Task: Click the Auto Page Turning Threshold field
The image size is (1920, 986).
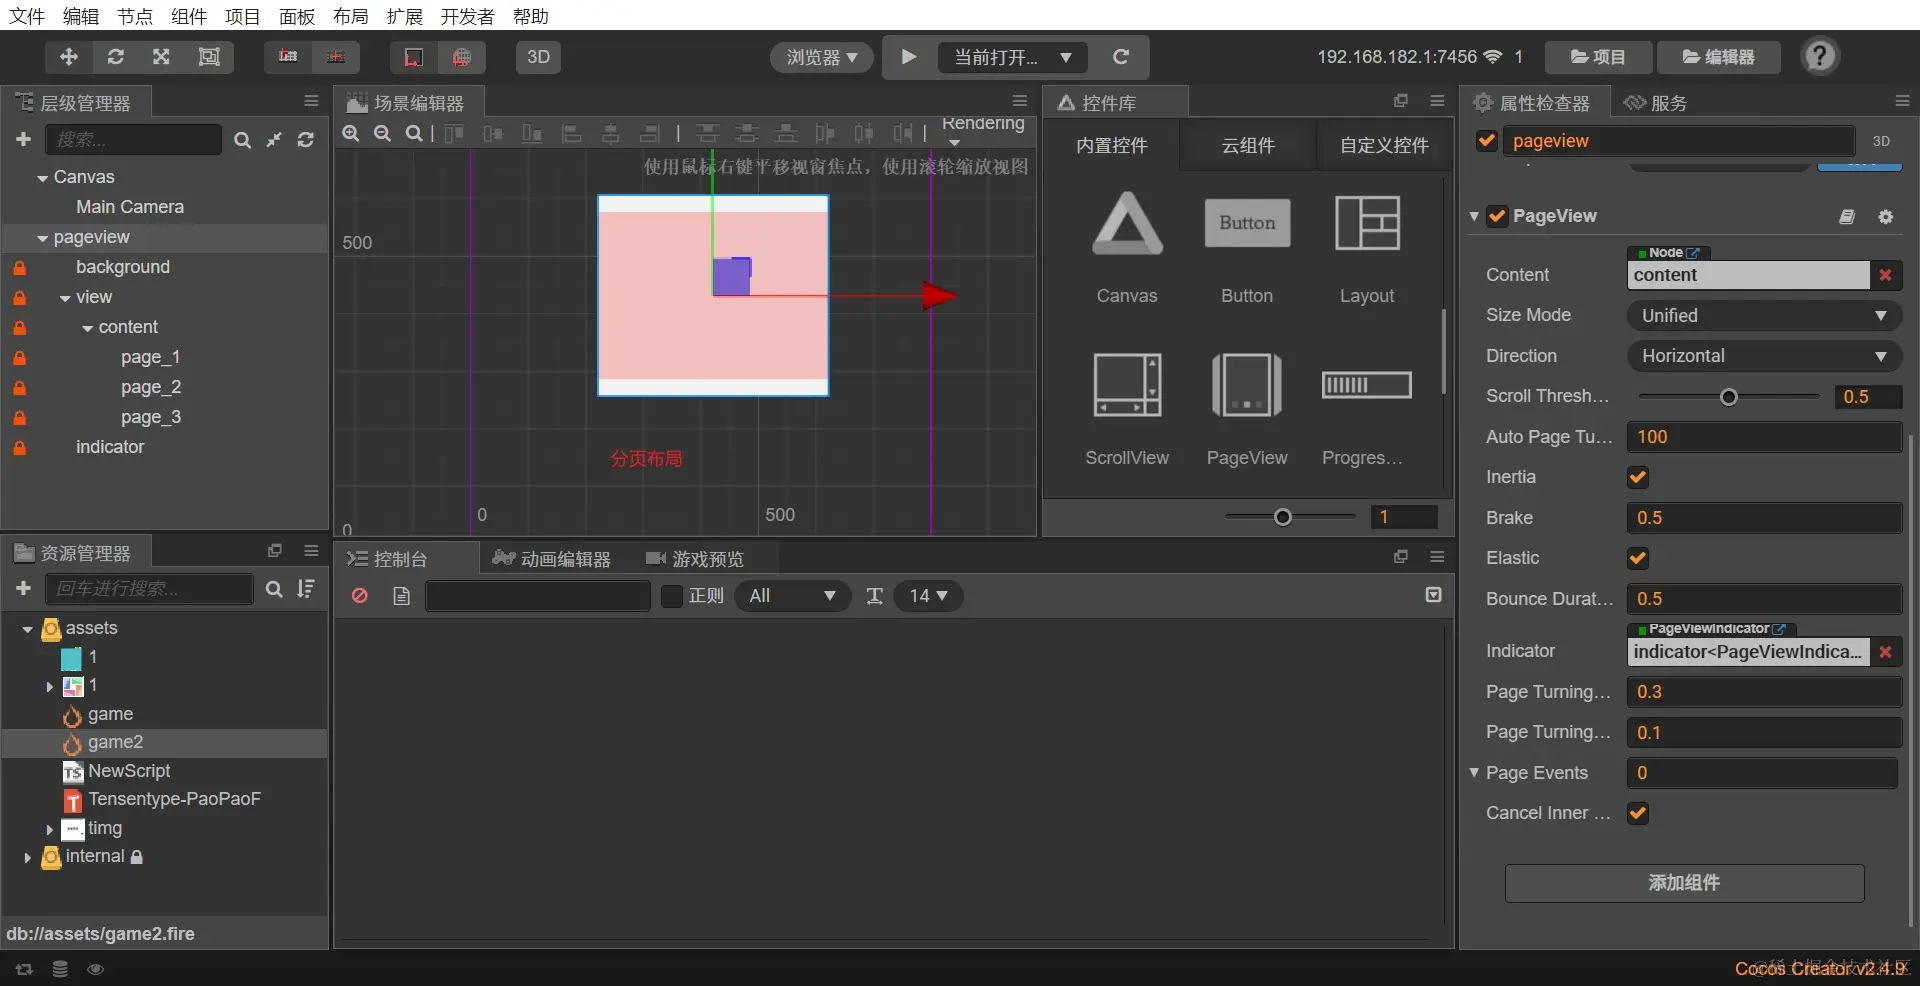Action: (x=1765, y=437)
